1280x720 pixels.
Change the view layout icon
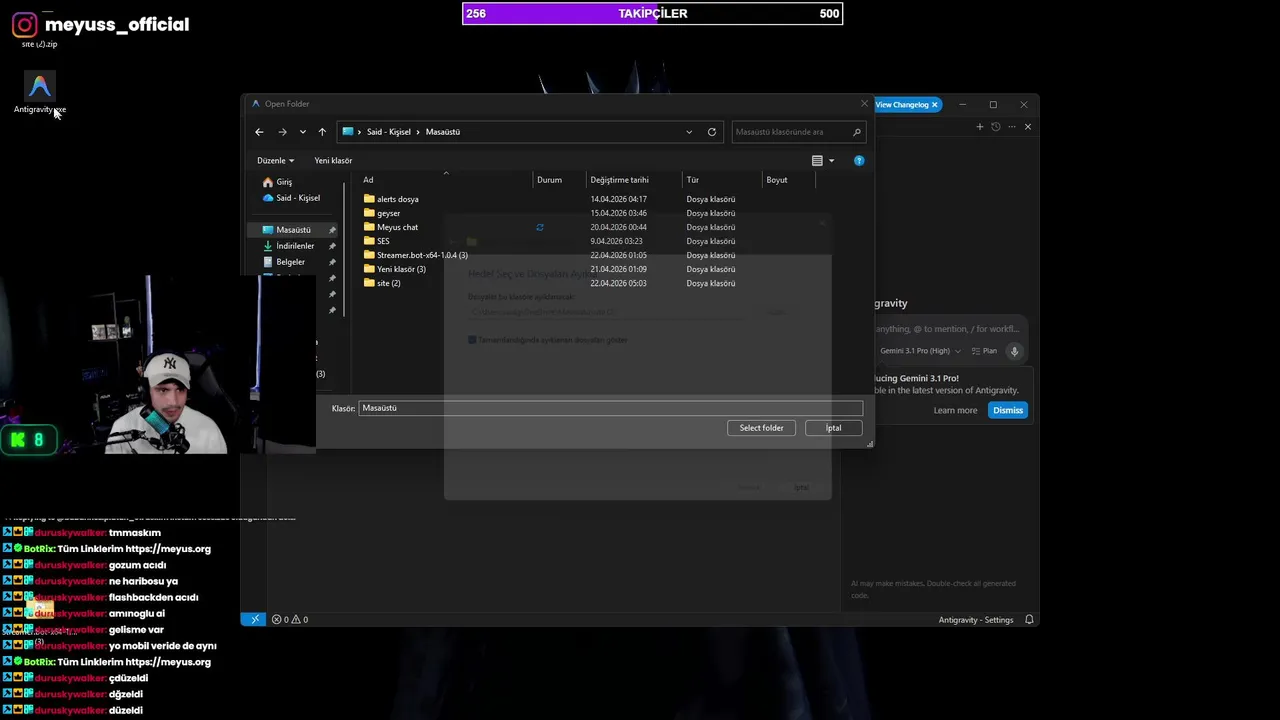click(x=817, y=160)
